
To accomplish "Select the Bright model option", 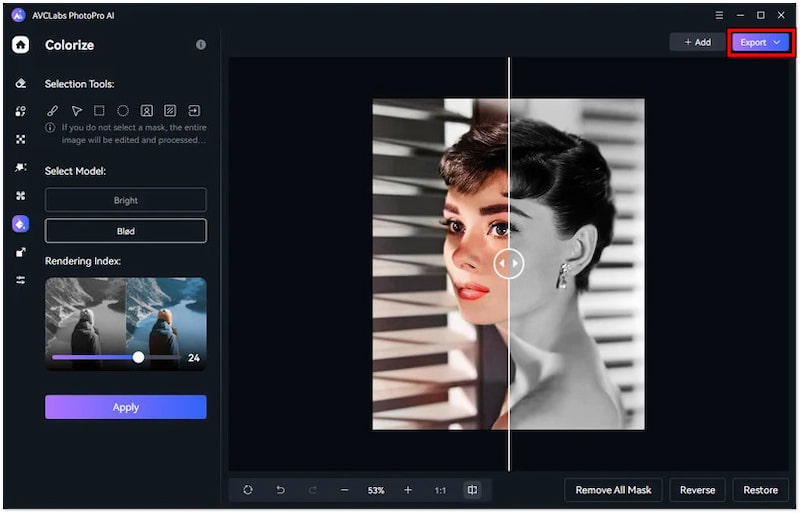I will (x=125, y=200).
